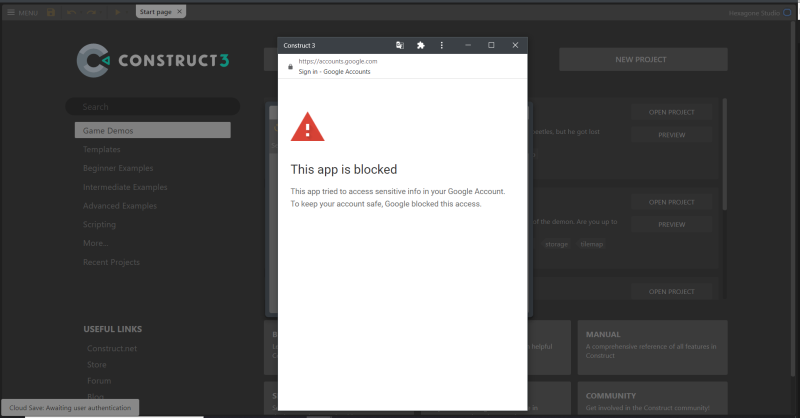Viewport: 800px width, 418px height.
Task: Click the third OPEN PROJECT button
Action: tap(671, 291)
